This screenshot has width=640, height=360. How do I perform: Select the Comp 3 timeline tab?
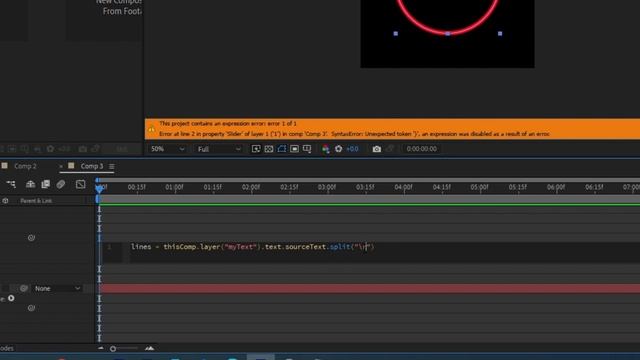(92, 166)
